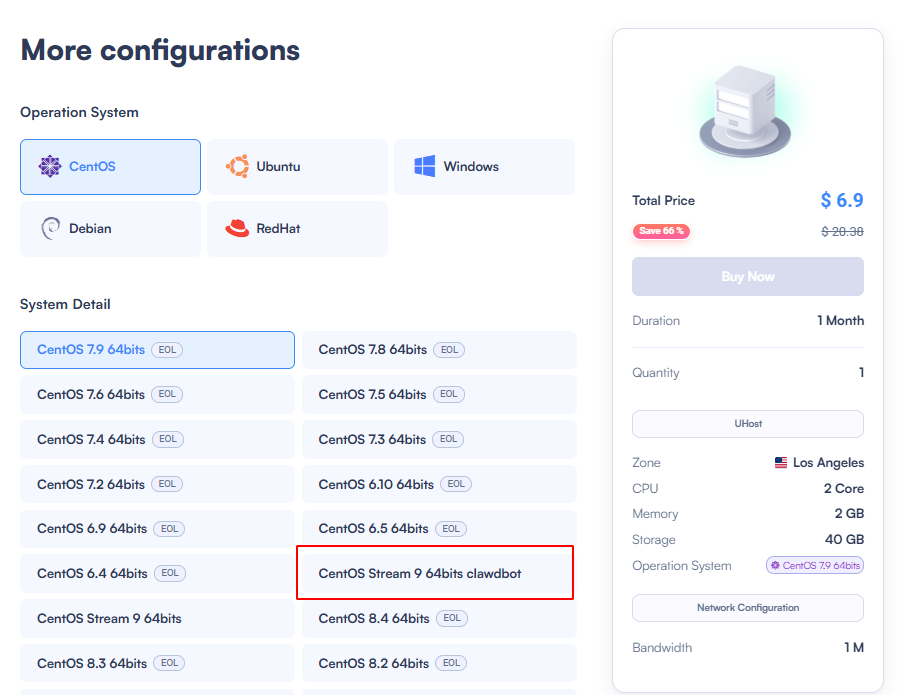
Task: Open the Network Configuration panel
Action: coord(746,608)
